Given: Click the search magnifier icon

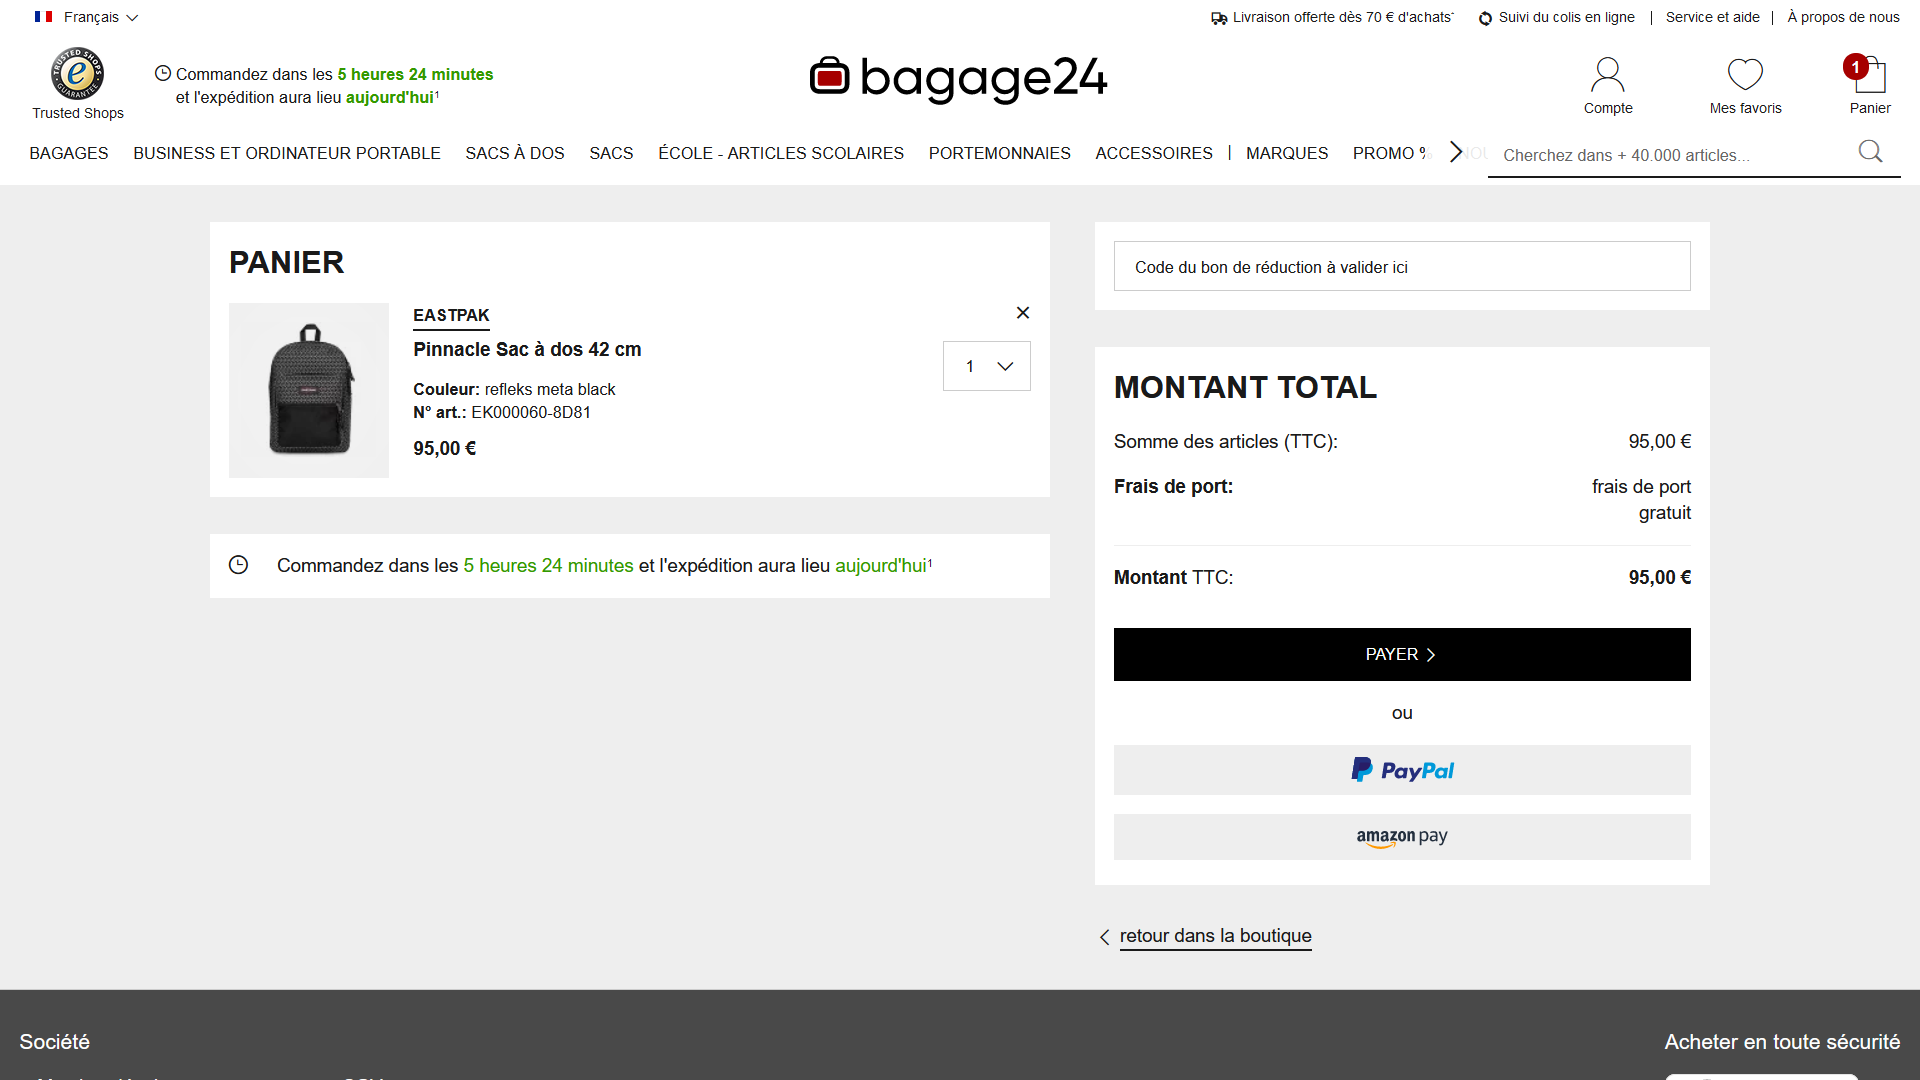Looking at the screenshot, I should coord(1870,151).
